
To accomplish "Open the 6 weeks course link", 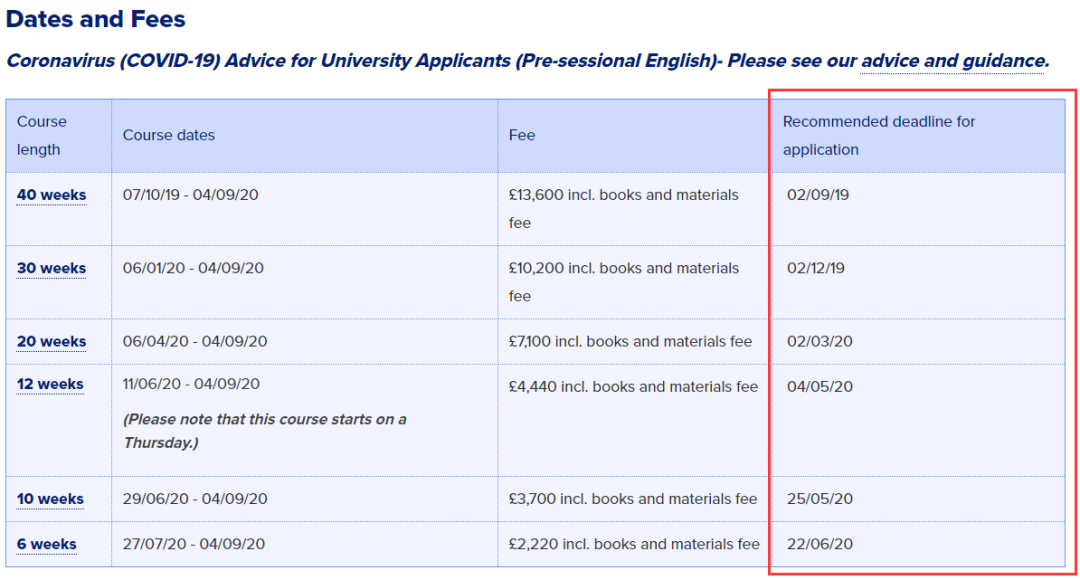I will (x=47, y=544).
